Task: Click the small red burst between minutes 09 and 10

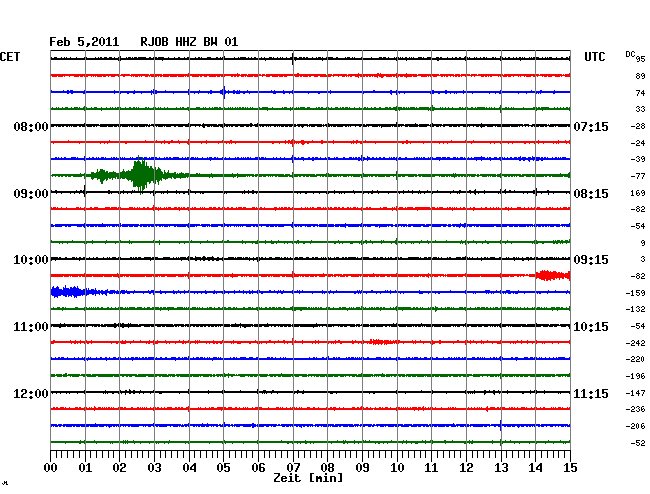Action: pyautogui.click(x=383, y=342)
